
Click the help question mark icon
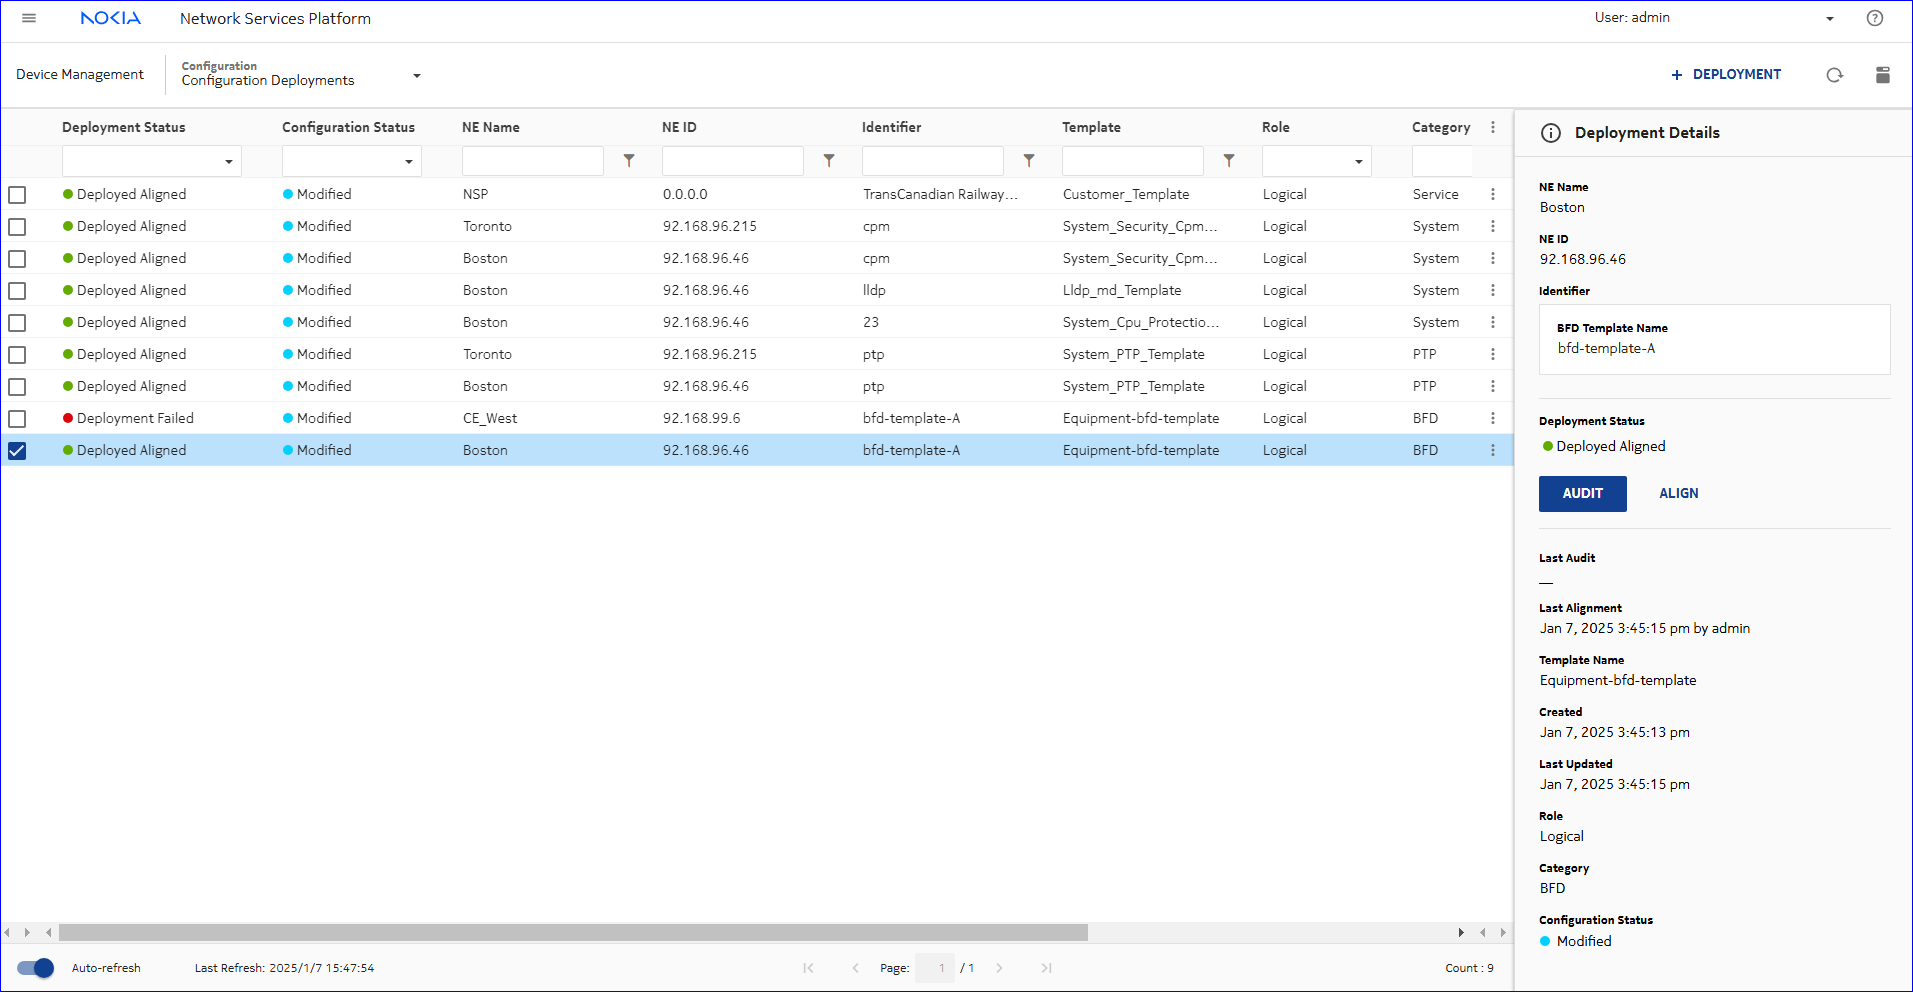(1874, 18)
